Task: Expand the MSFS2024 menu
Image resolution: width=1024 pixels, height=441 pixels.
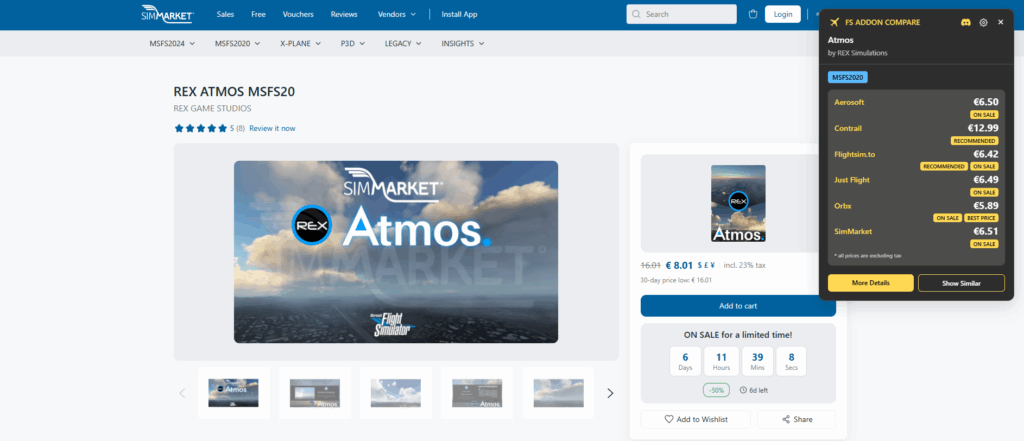Action: point(172,44)
